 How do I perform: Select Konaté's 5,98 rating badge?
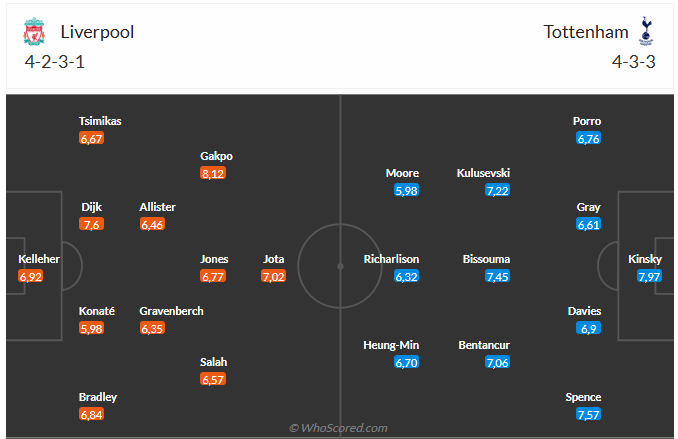(x=91, y=328)
